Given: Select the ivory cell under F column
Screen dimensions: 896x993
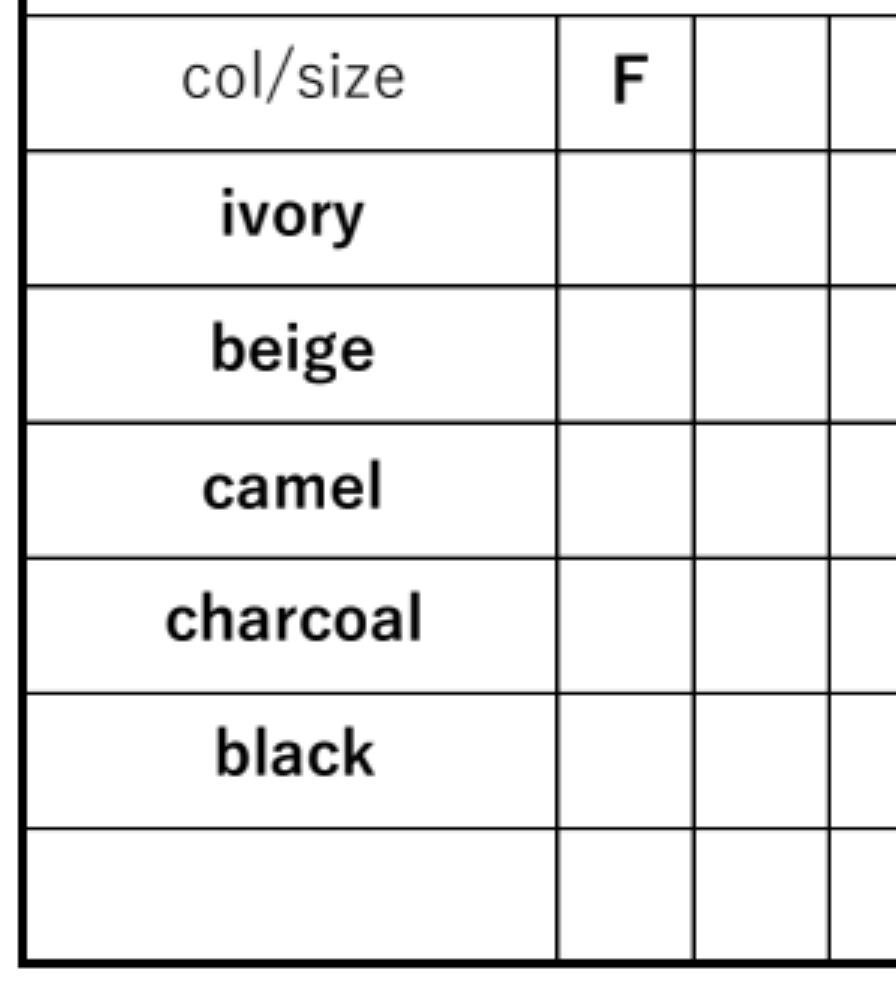Looking at the screenshot, I should coord(625,218).
